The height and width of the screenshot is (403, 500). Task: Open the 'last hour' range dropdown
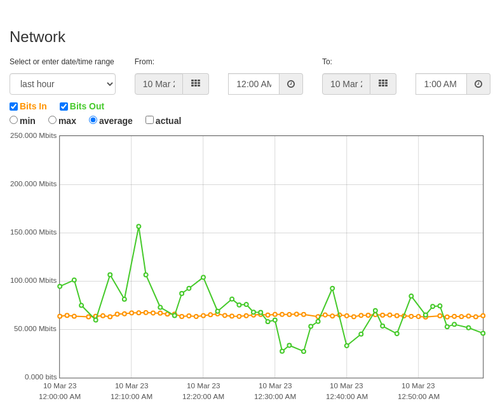pos(63,84)
